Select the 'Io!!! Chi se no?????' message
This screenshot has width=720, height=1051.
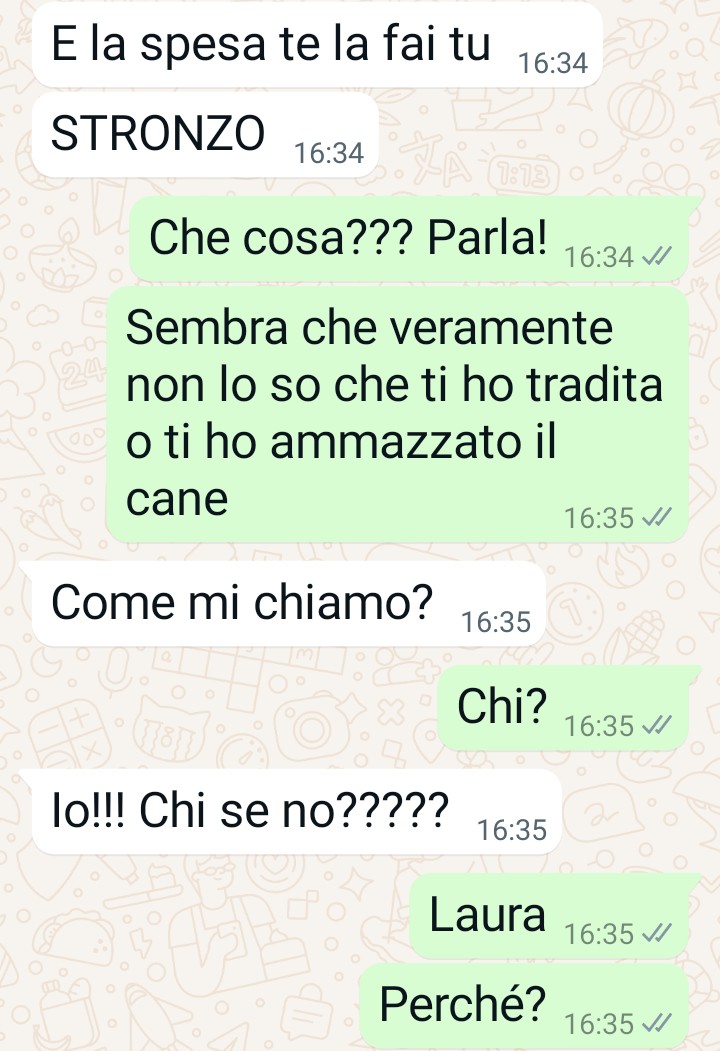[297, 812]
